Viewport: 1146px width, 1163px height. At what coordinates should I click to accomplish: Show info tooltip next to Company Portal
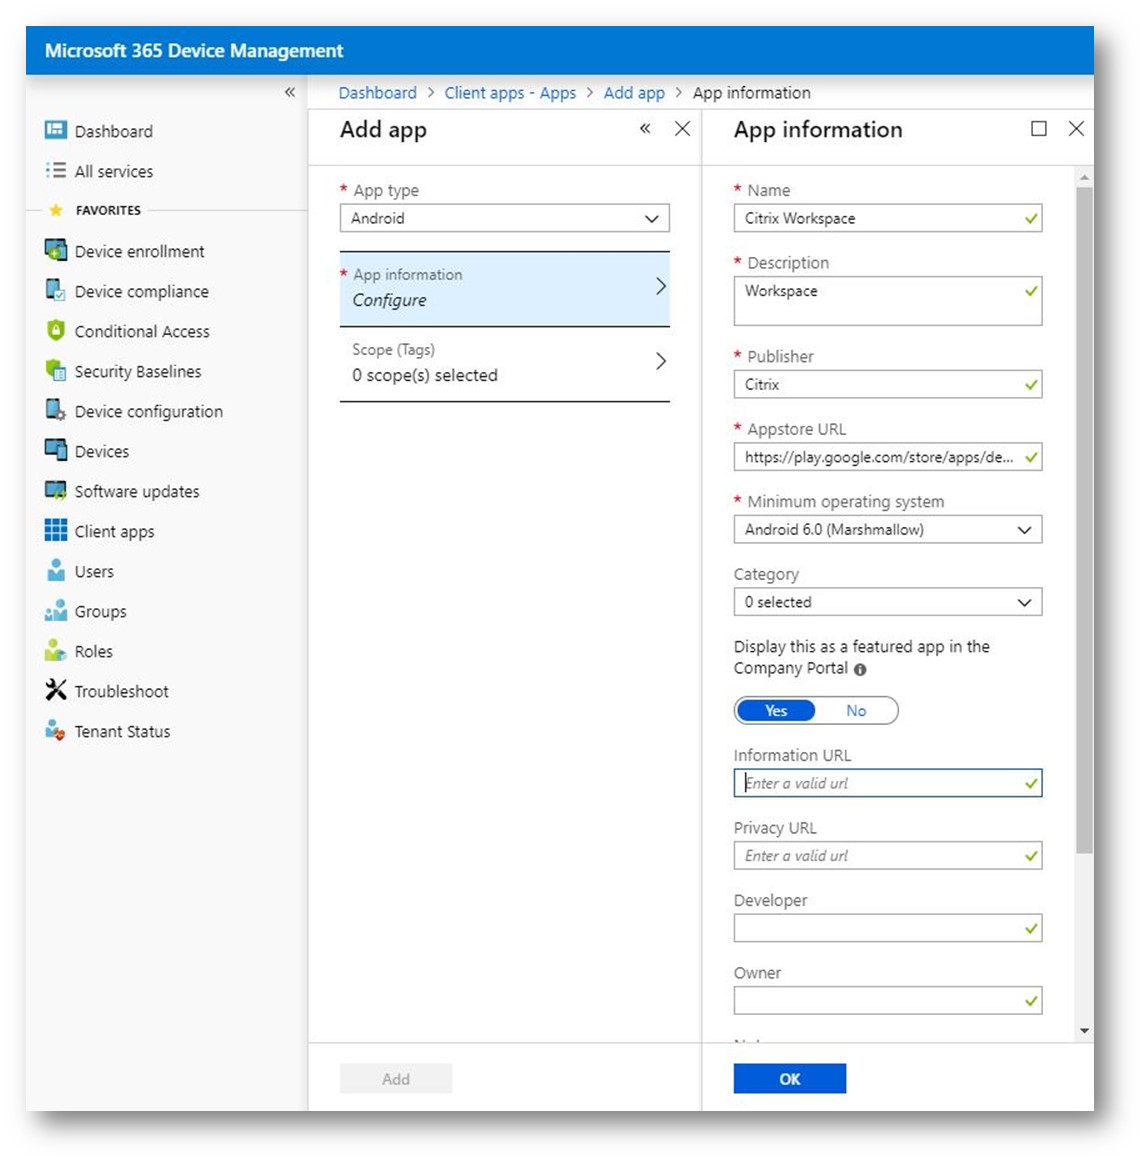coord(860,670)
